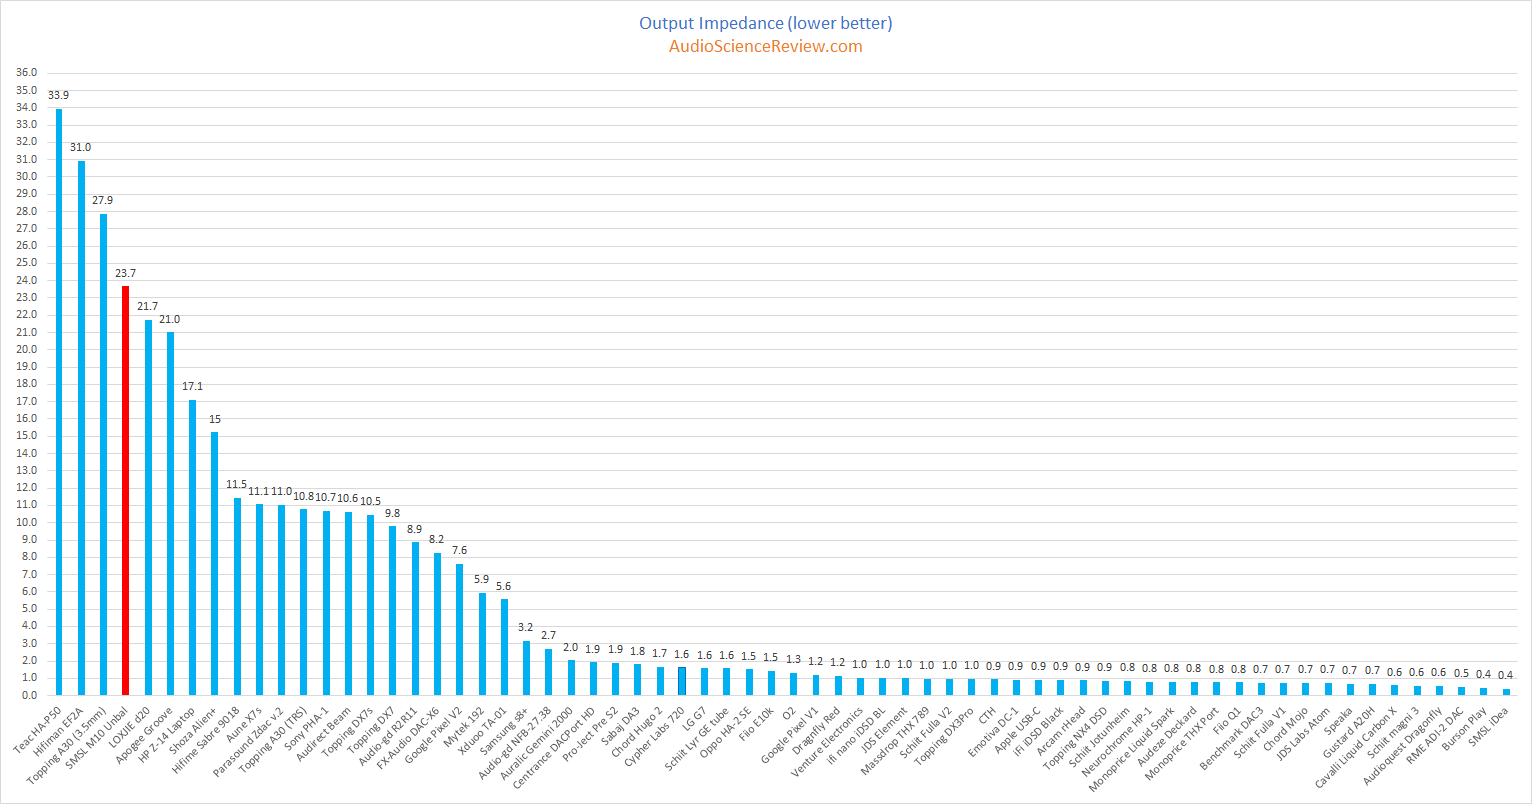Viewport: 1532px width, 804px height.
Task: Click the 'Burson Play' axis label
Action: point(1462,727)
